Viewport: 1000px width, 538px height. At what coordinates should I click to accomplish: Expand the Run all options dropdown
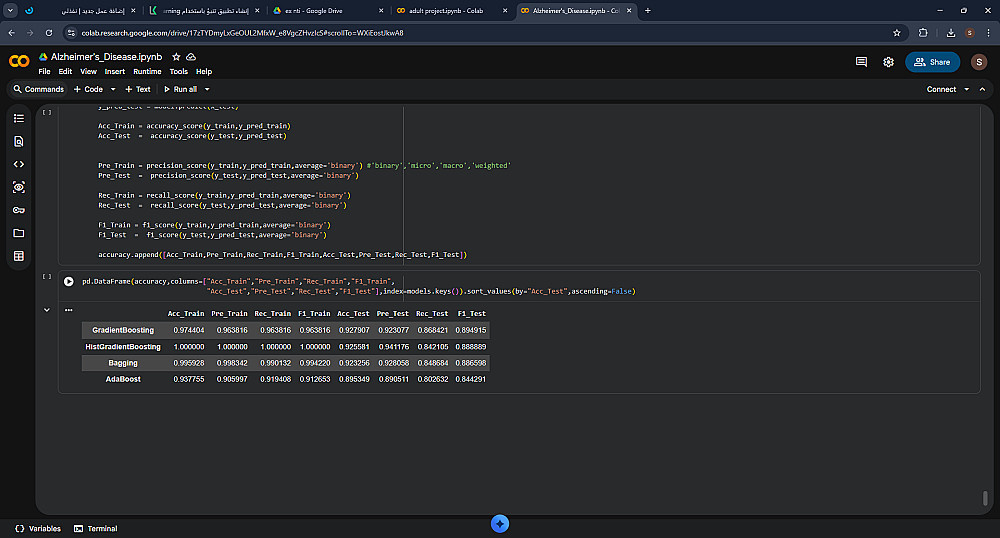(207, 89)
